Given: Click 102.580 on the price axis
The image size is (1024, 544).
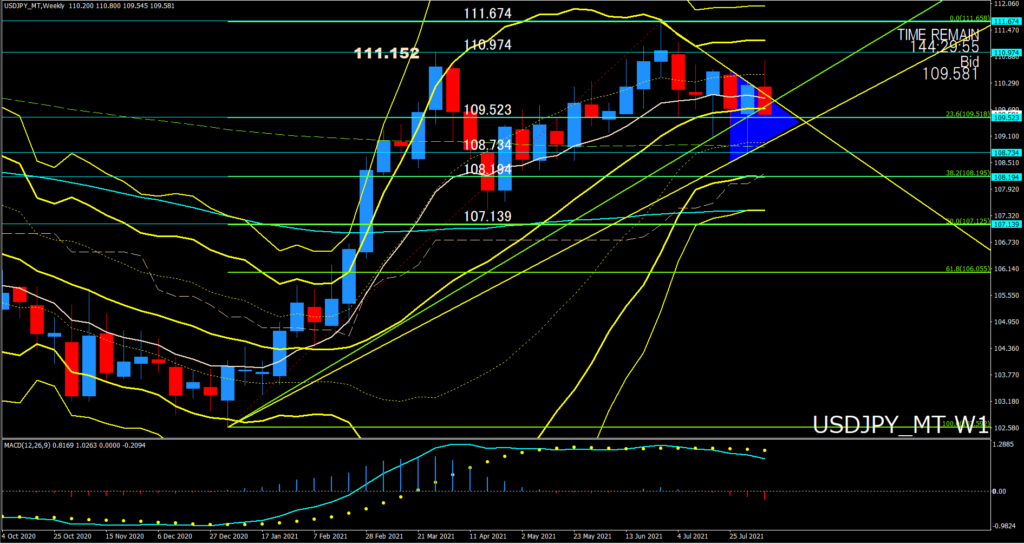Looking at the screenshot, I should [1006, 427].
